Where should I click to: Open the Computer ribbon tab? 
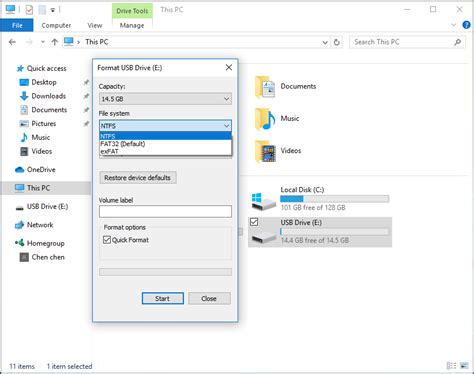pos(56,25)
